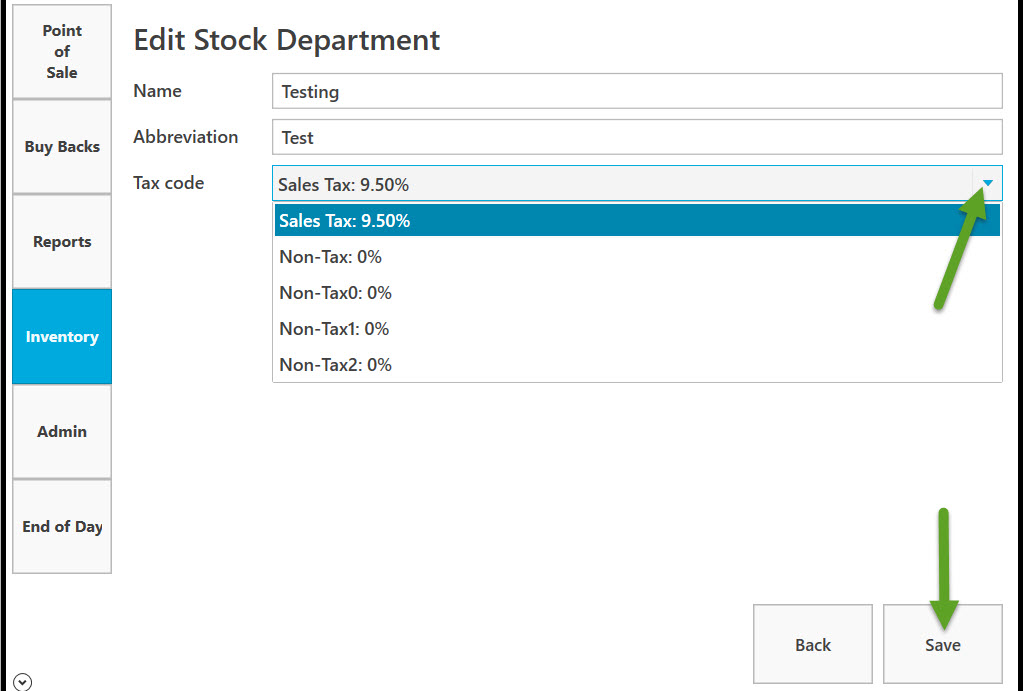
Task: Save the stock department changes
Action: point(942,644)
